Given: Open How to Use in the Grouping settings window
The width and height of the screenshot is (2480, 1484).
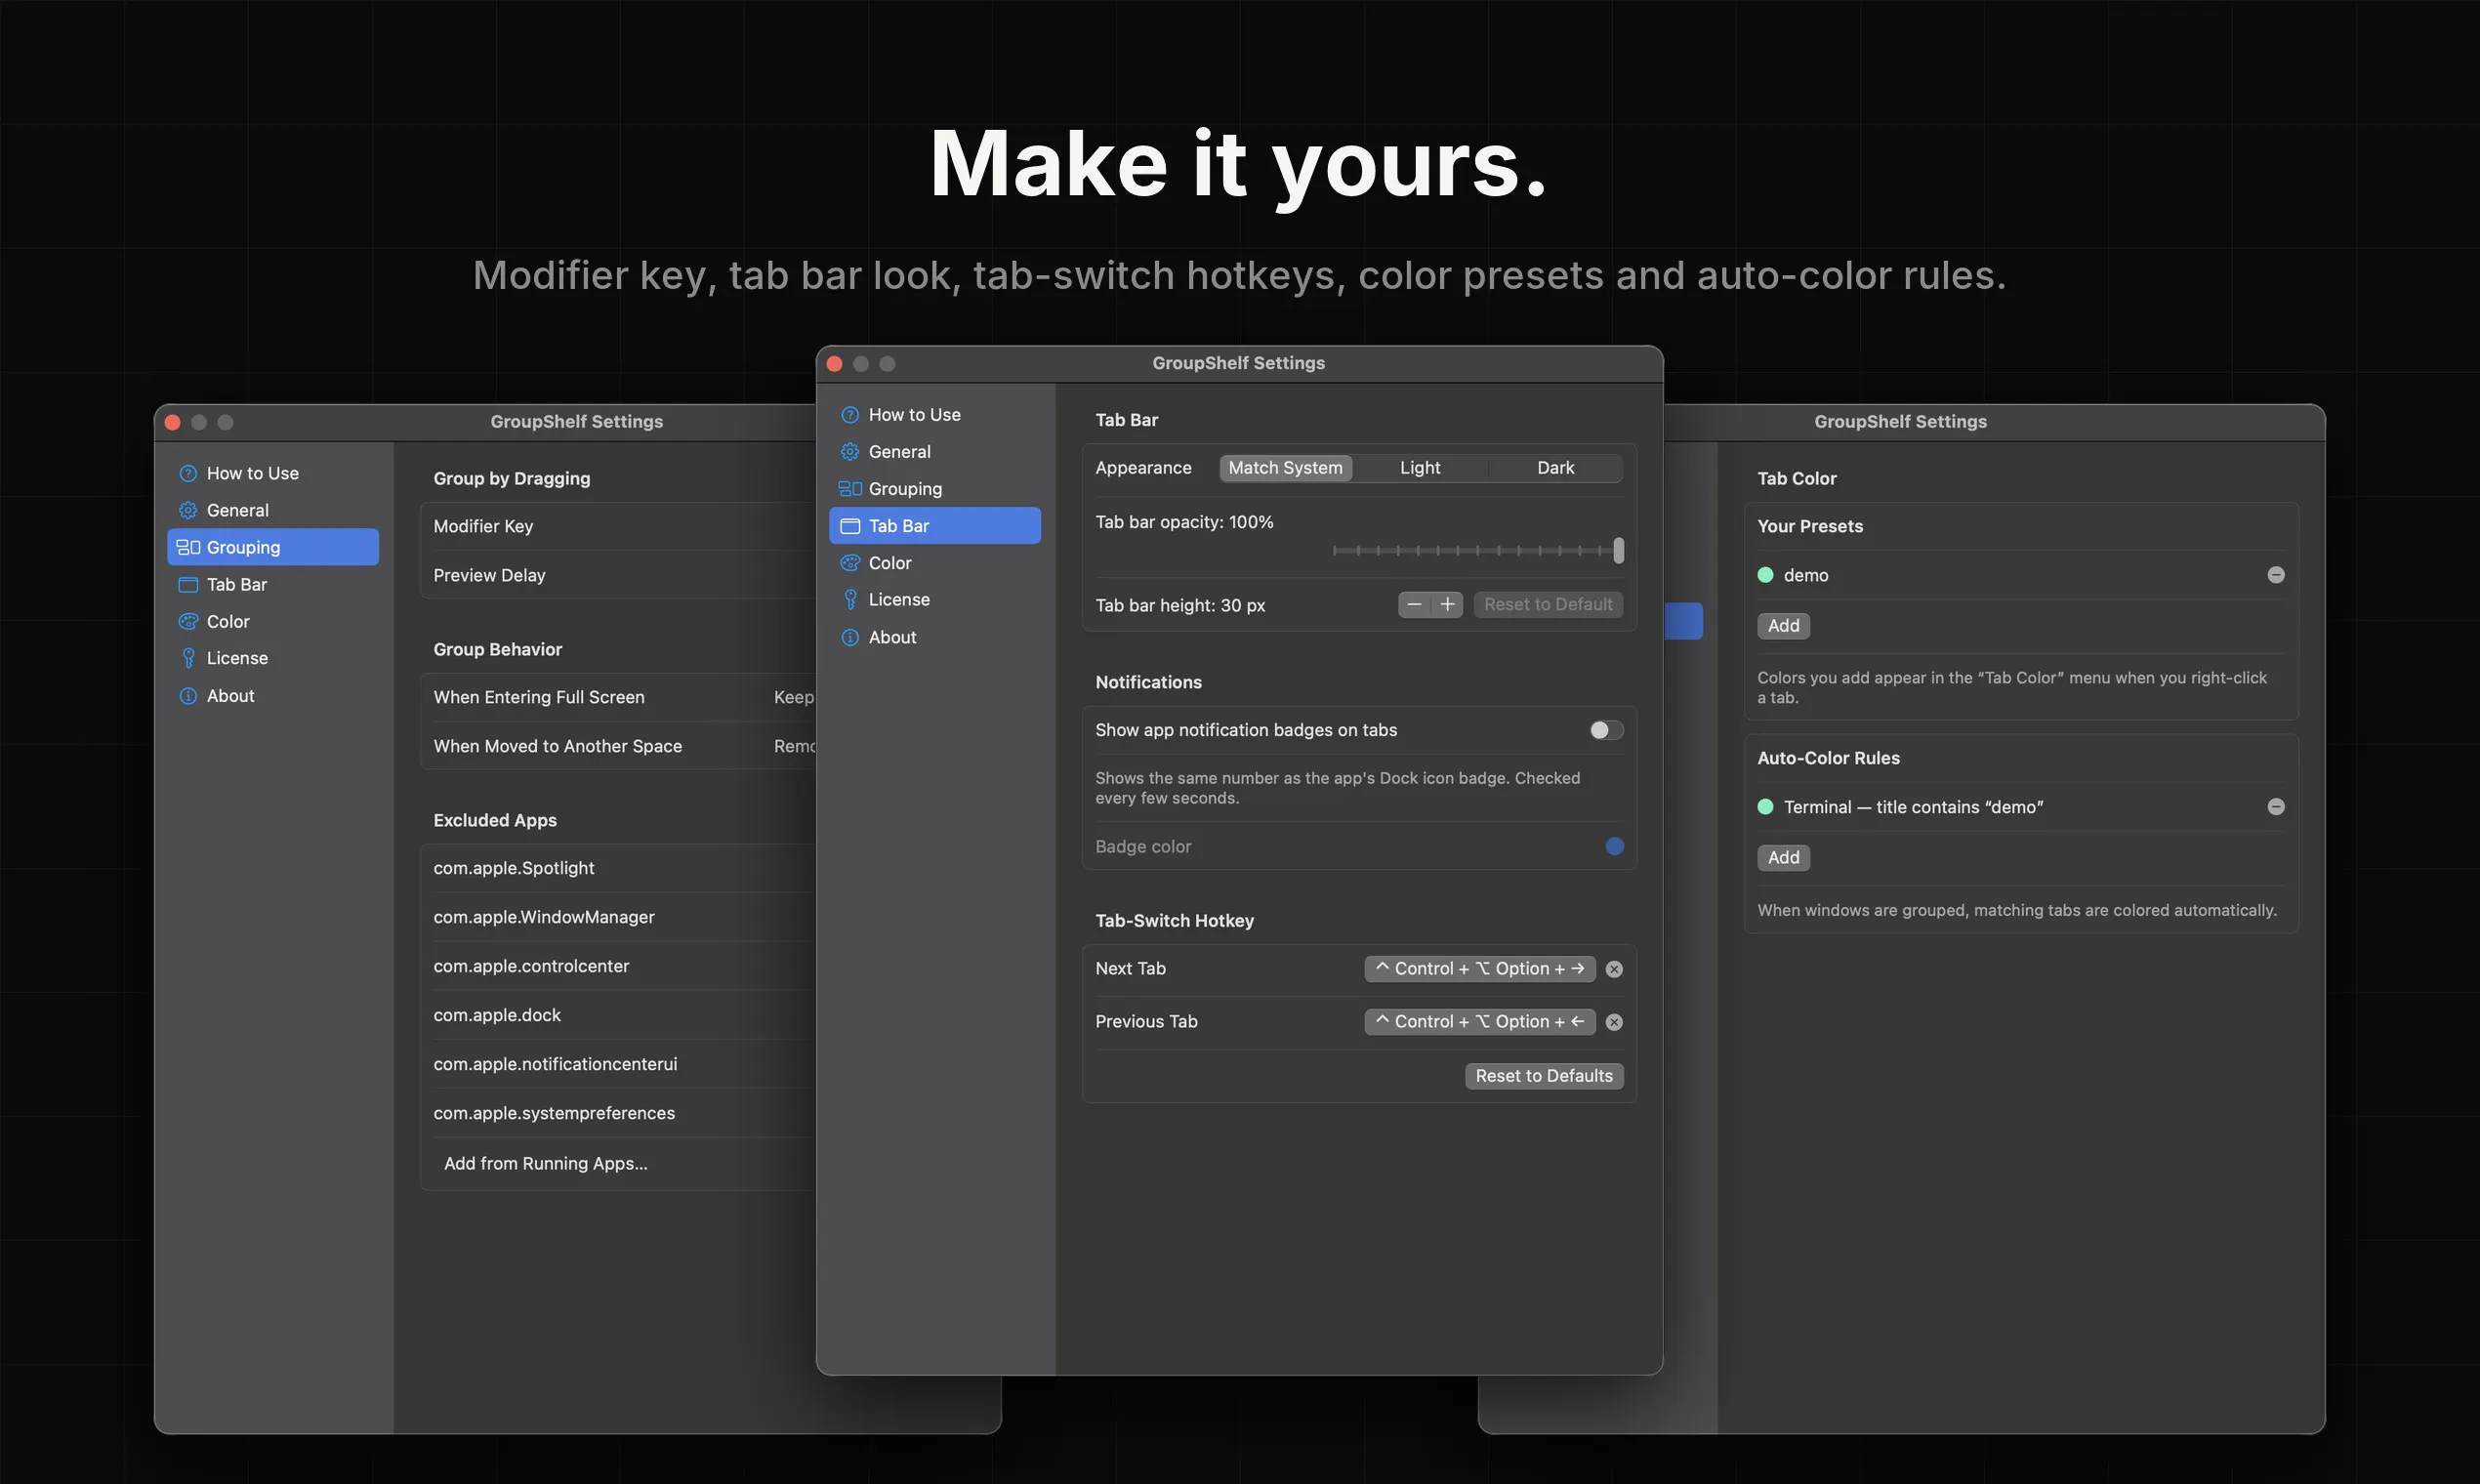Looking at the screenshot, I should pyautogui.click(x=272, y=473).
